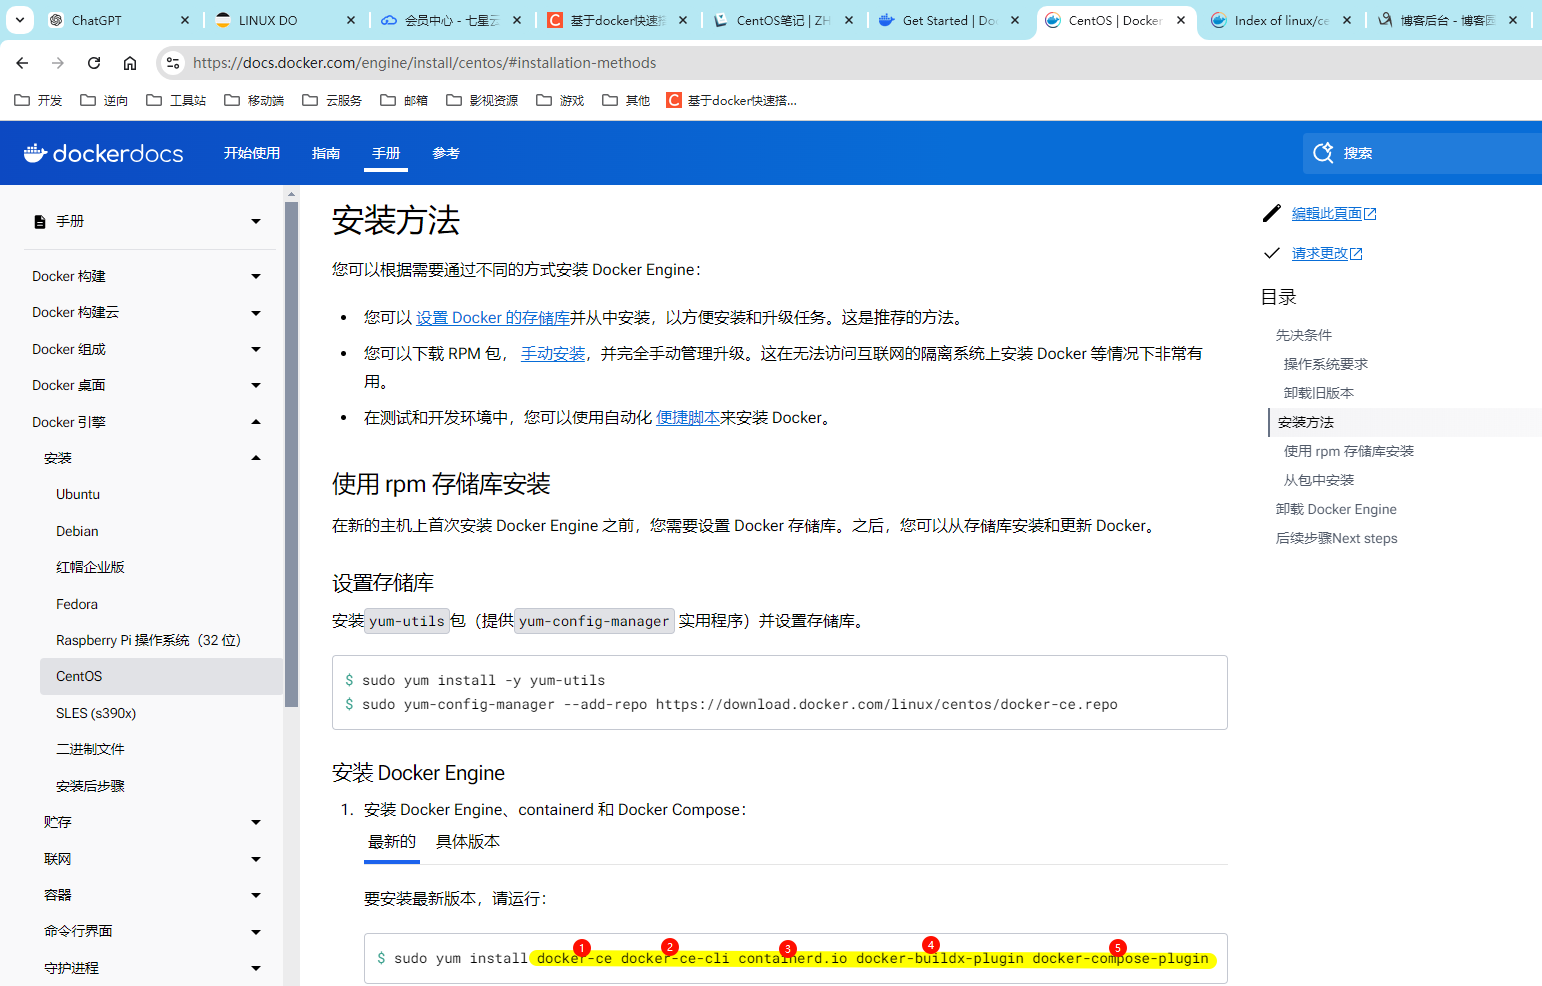Open the 游戏 bookmark folder
The image size is (1542, 986).
[x=560, y=100]
